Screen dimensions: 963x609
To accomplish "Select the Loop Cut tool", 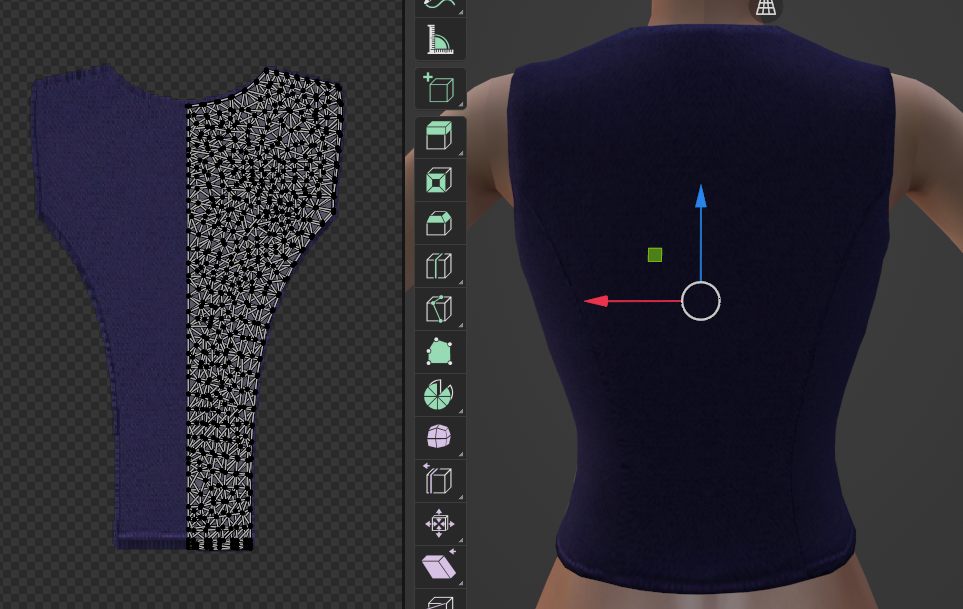I will (x=440, y=266).
